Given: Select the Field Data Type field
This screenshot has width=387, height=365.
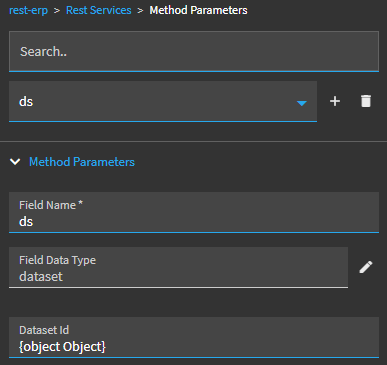Looking at the screenshot, I should 178,267.
